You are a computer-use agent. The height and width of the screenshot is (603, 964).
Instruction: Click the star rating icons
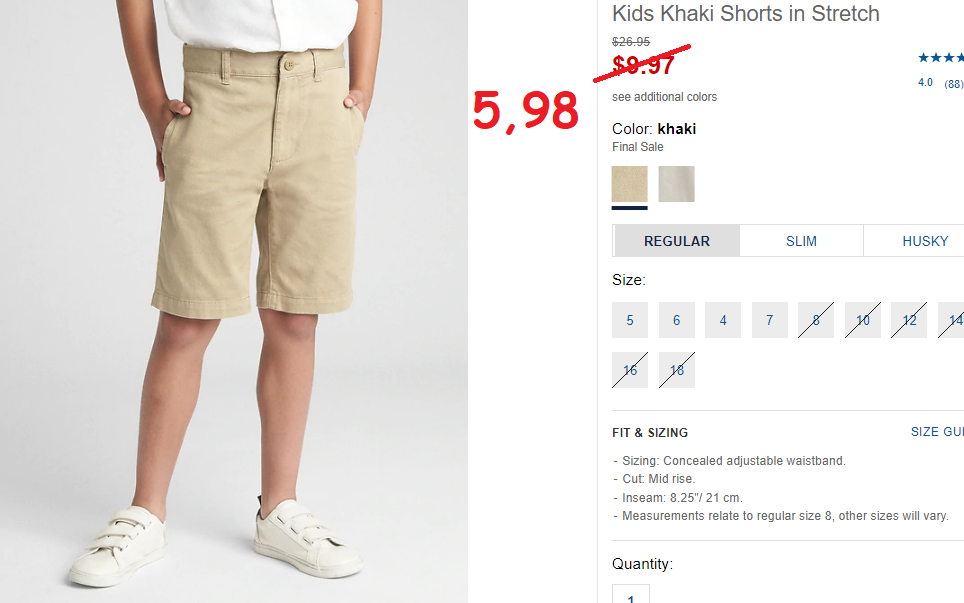941,58
